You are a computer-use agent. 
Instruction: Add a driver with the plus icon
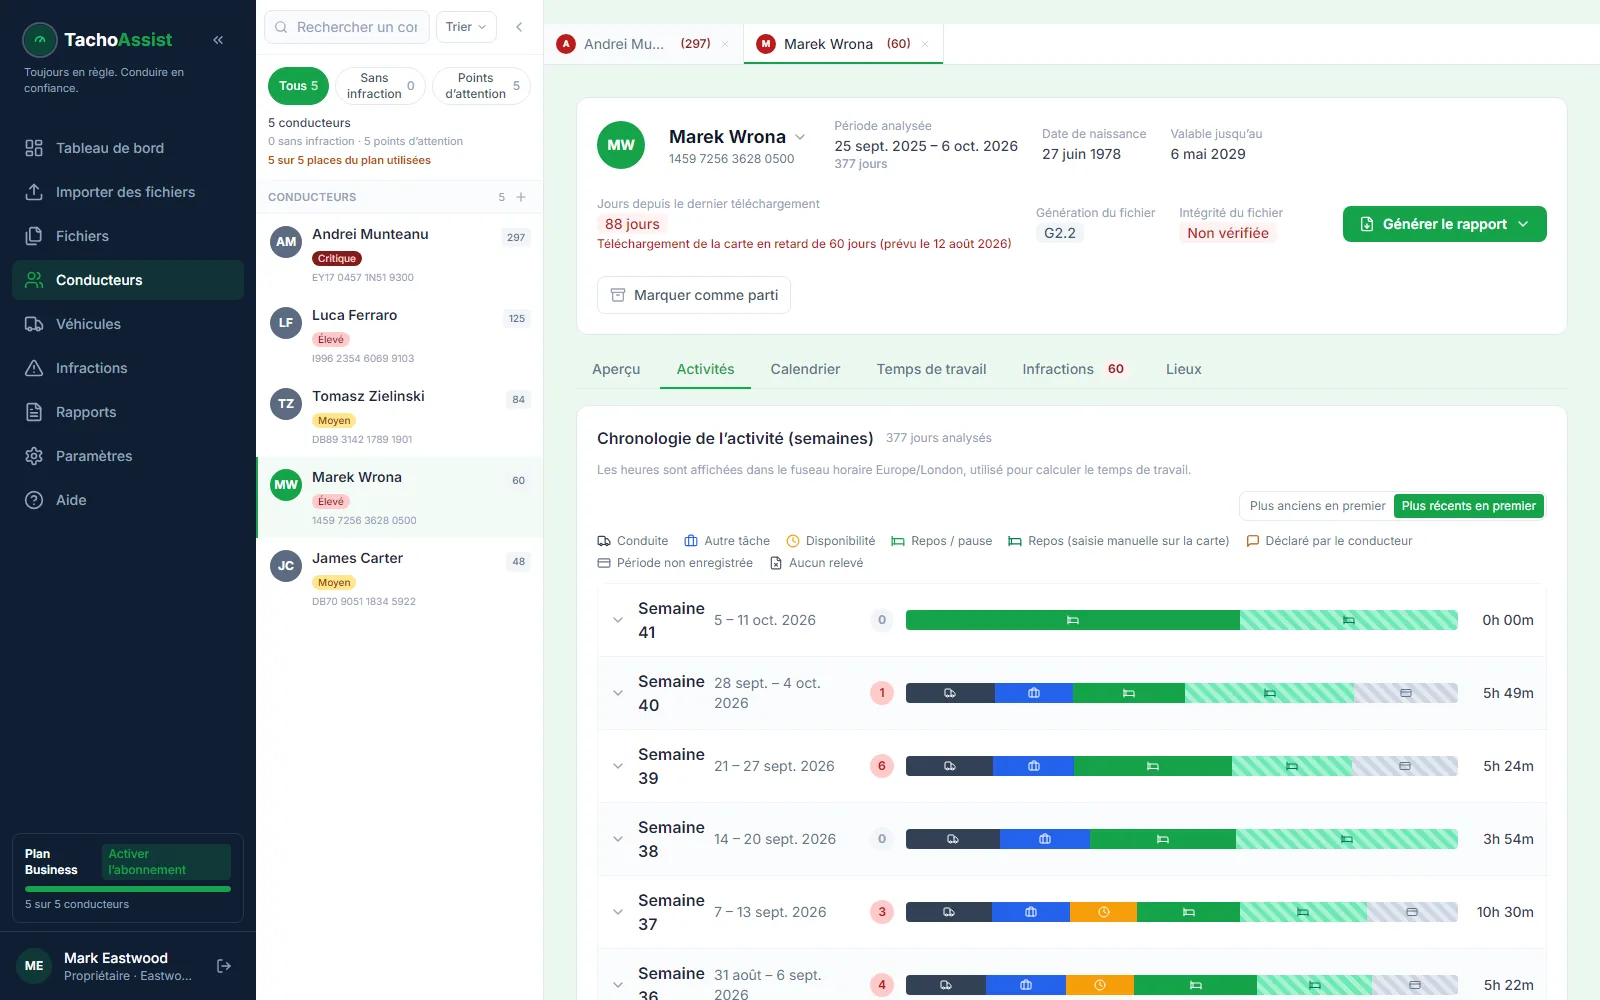point(521,197)
